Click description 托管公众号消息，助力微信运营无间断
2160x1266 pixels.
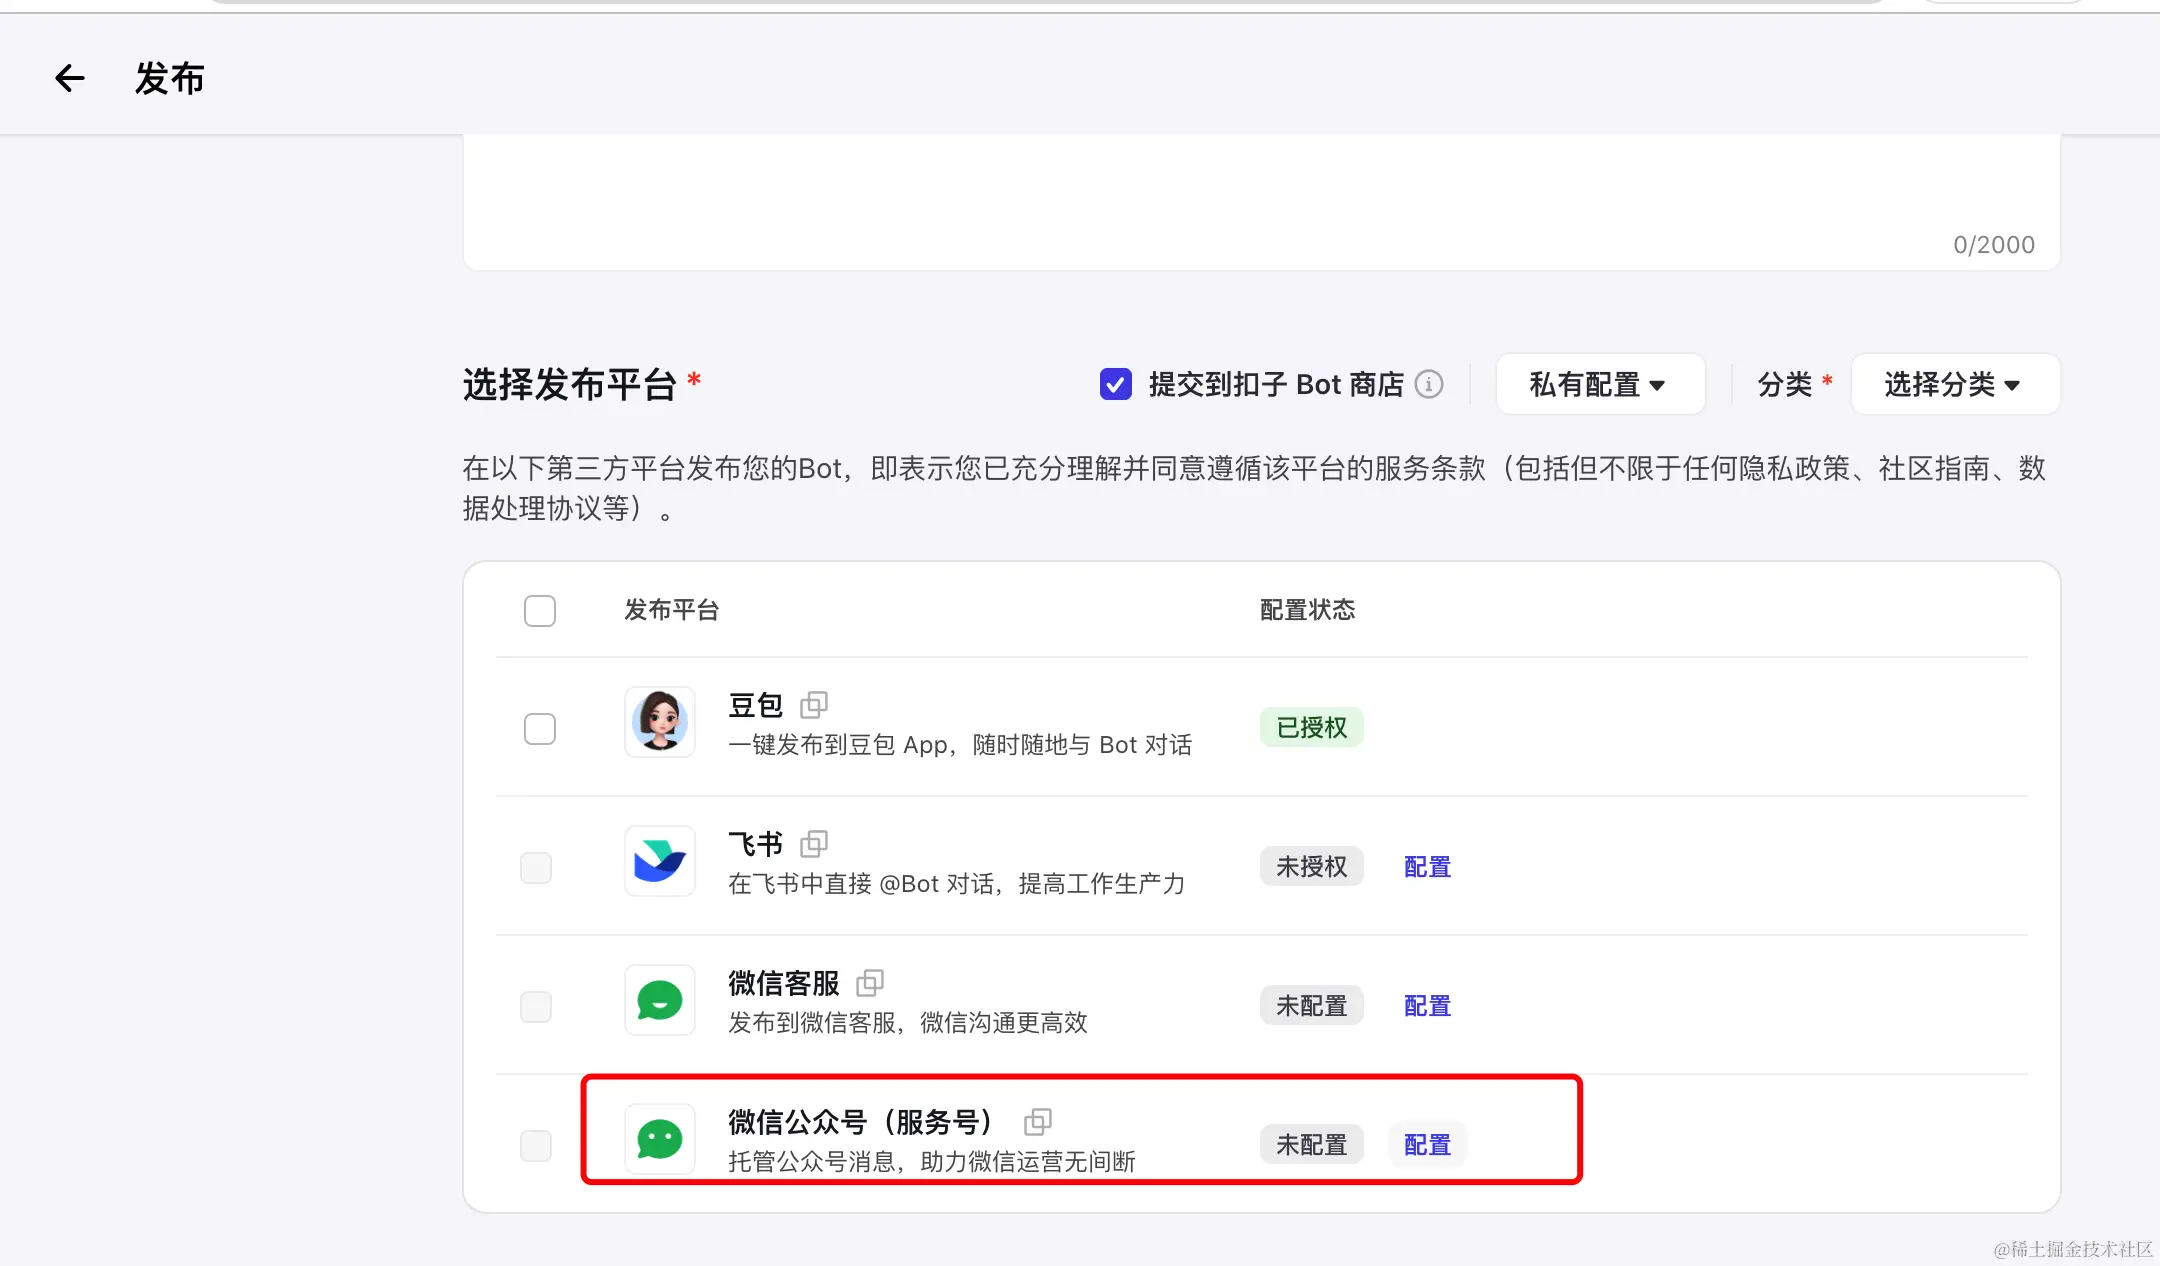(932, 1162)
